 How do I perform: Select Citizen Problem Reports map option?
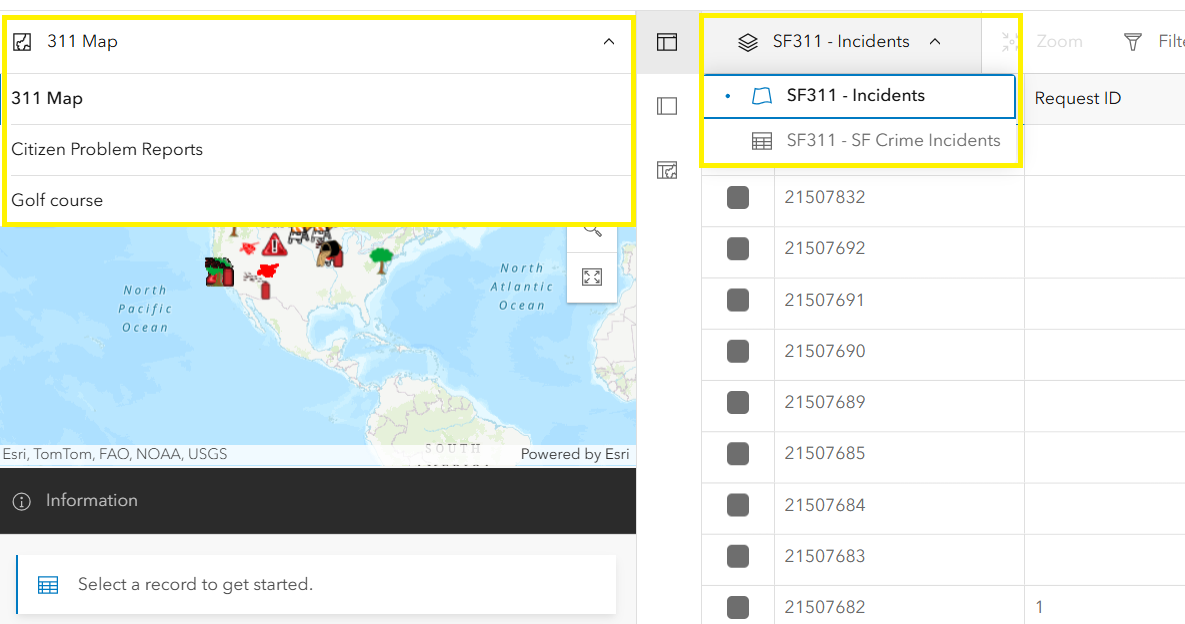pos(107,149)
